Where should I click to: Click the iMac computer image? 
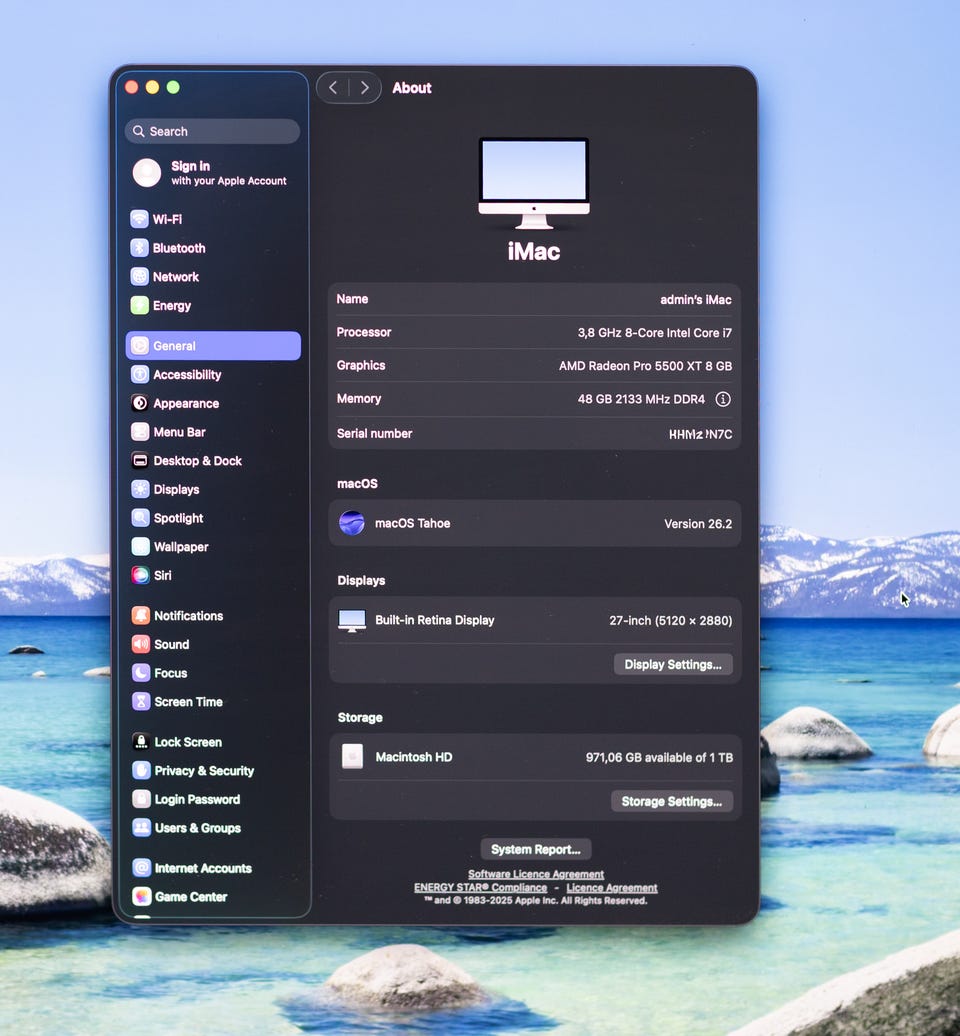click(534, 183)
